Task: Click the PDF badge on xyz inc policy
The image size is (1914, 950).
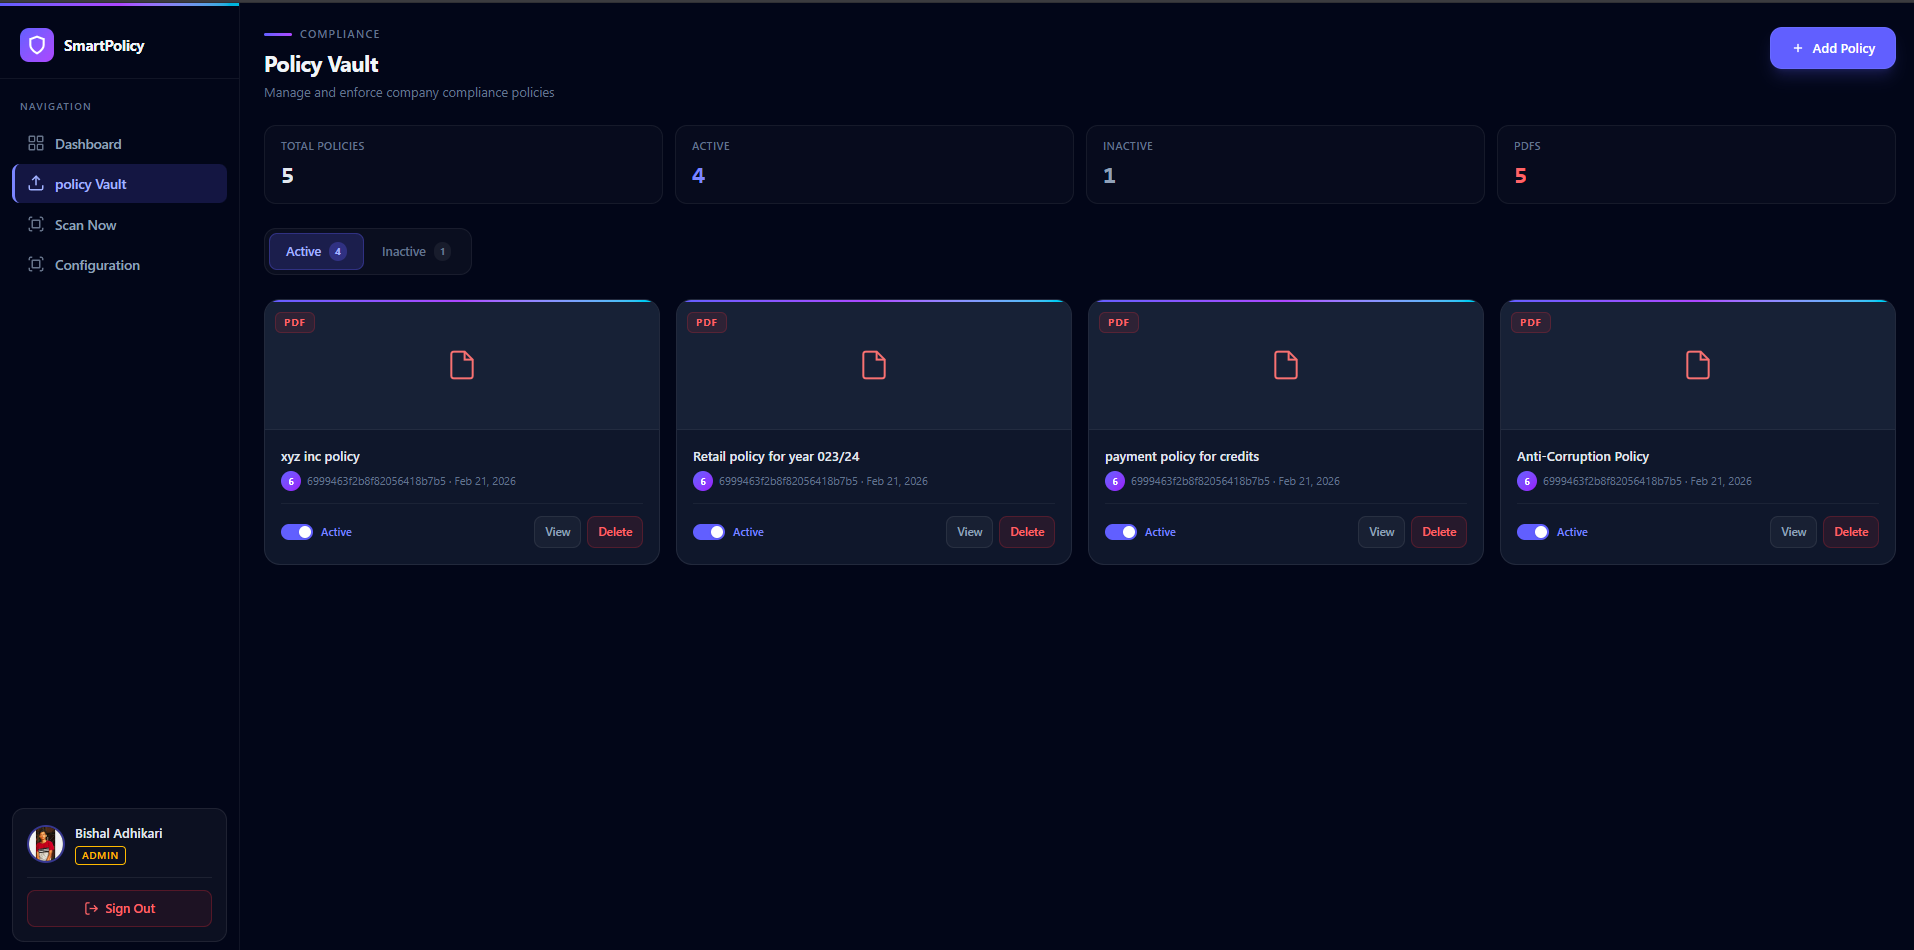Action: coord(295,323)
